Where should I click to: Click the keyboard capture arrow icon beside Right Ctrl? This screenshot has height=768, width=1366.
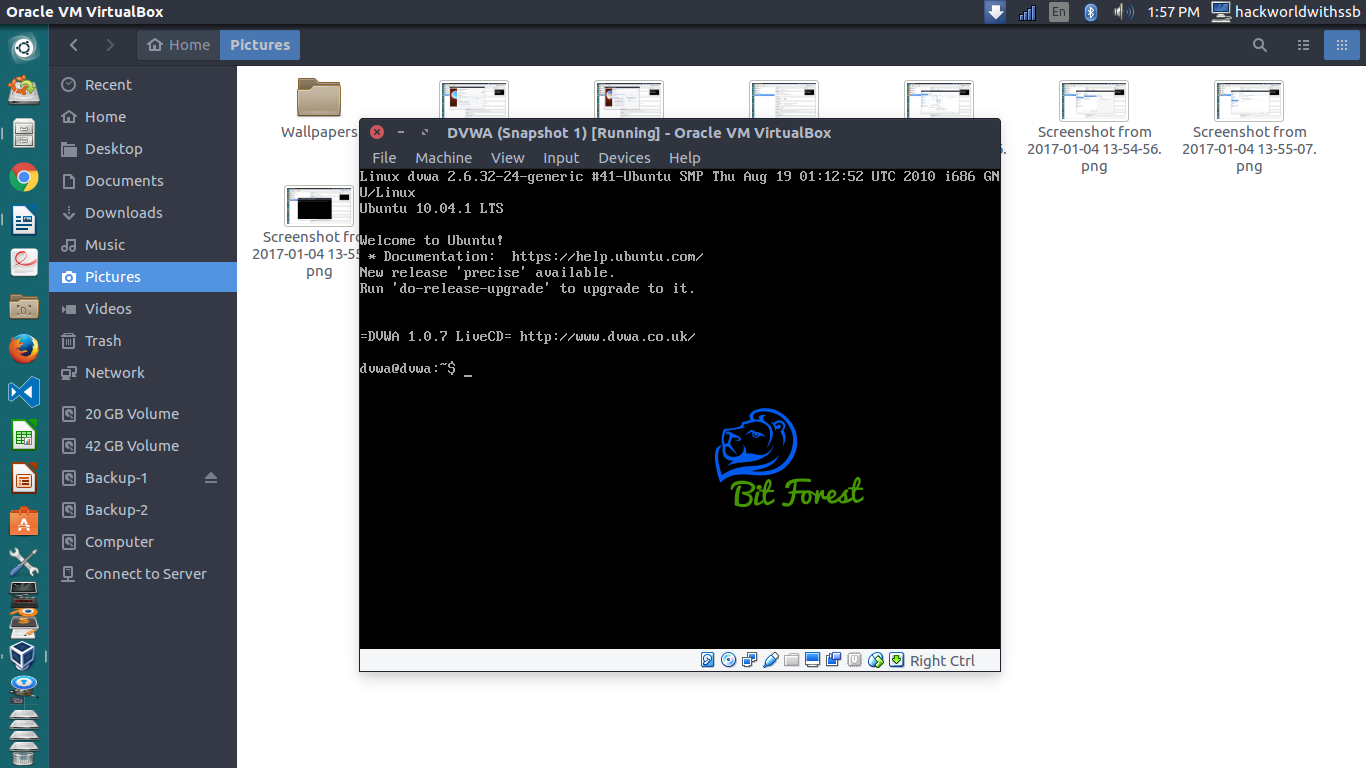(x=897, y=660)
